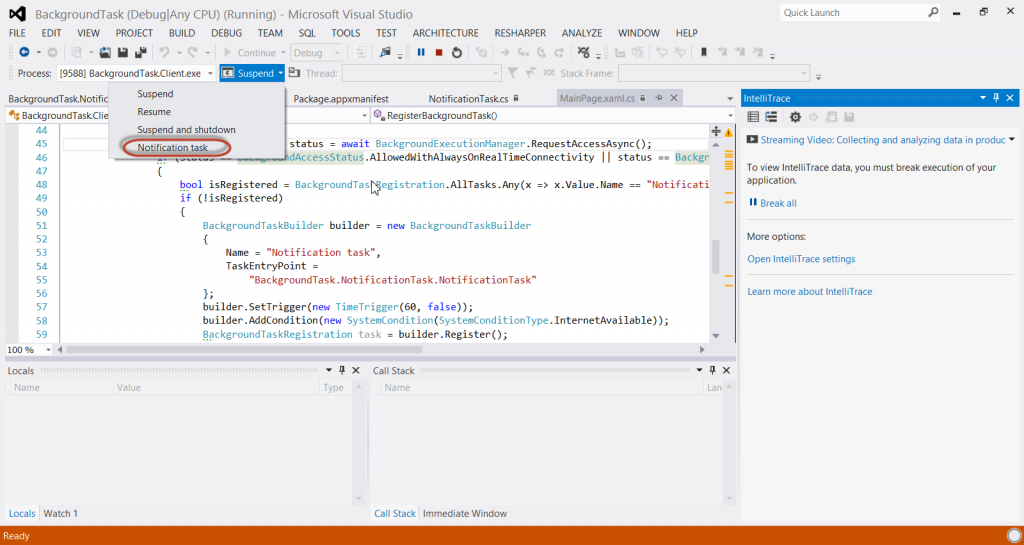This screenshot has height=545, width=1024.
Task: Switch to the Watch 1 tab
Action: pyautogui.click(x=60, y=514)
